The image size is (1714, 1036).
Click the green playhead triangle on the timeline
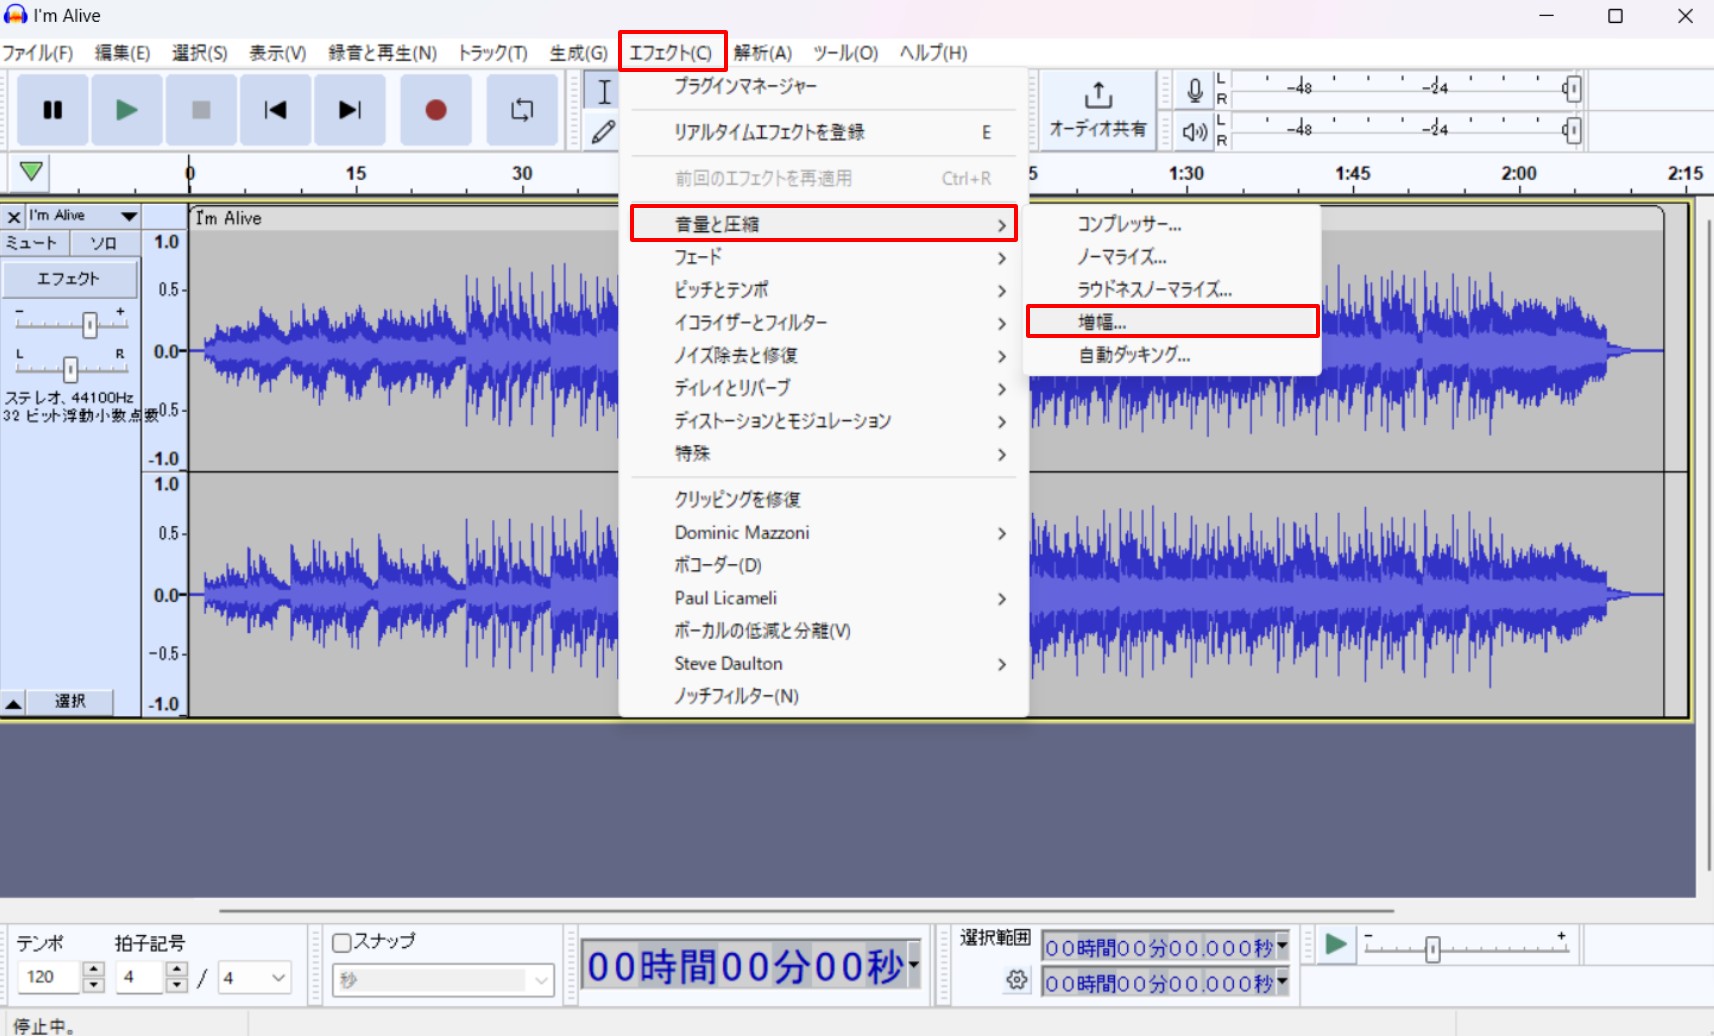pyautogui.click(x=31, y=172)
